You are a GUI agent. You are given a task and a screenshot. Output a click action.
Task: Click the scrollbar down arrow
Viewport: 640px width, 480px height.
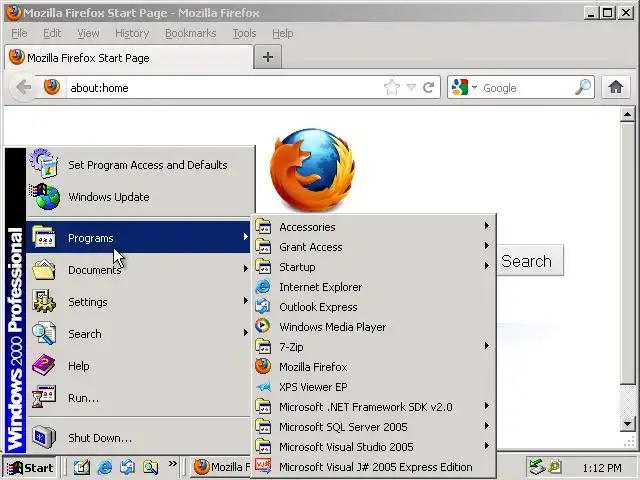pos(628,424)
